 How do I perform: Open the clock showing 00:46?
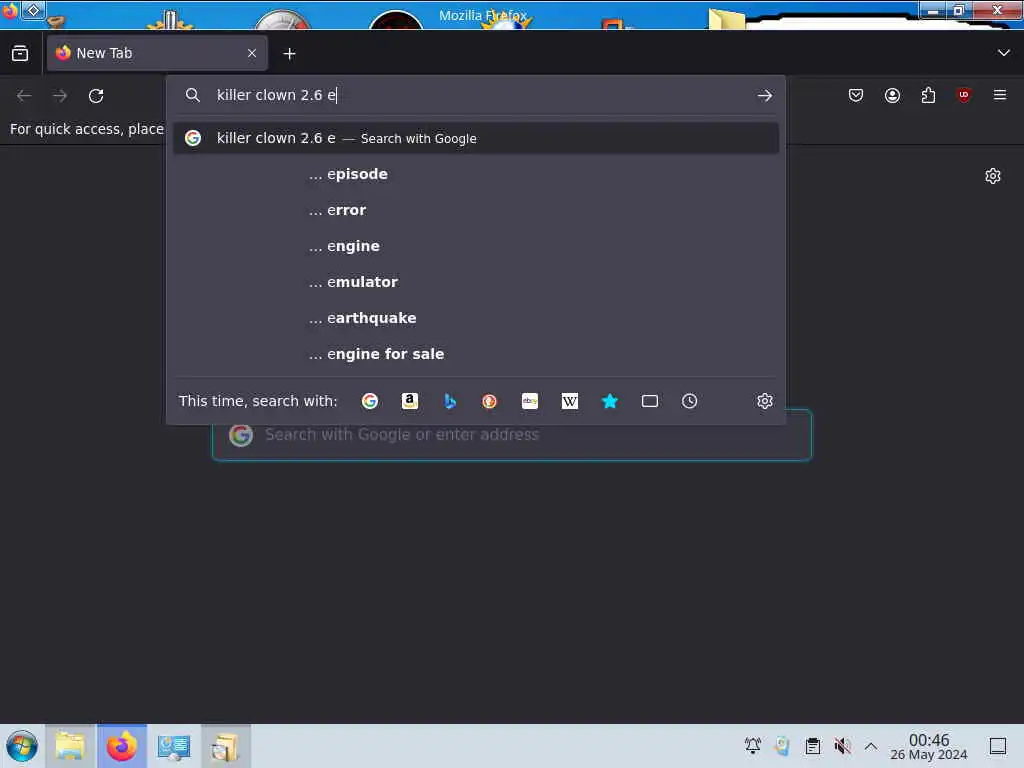[929, 746]
